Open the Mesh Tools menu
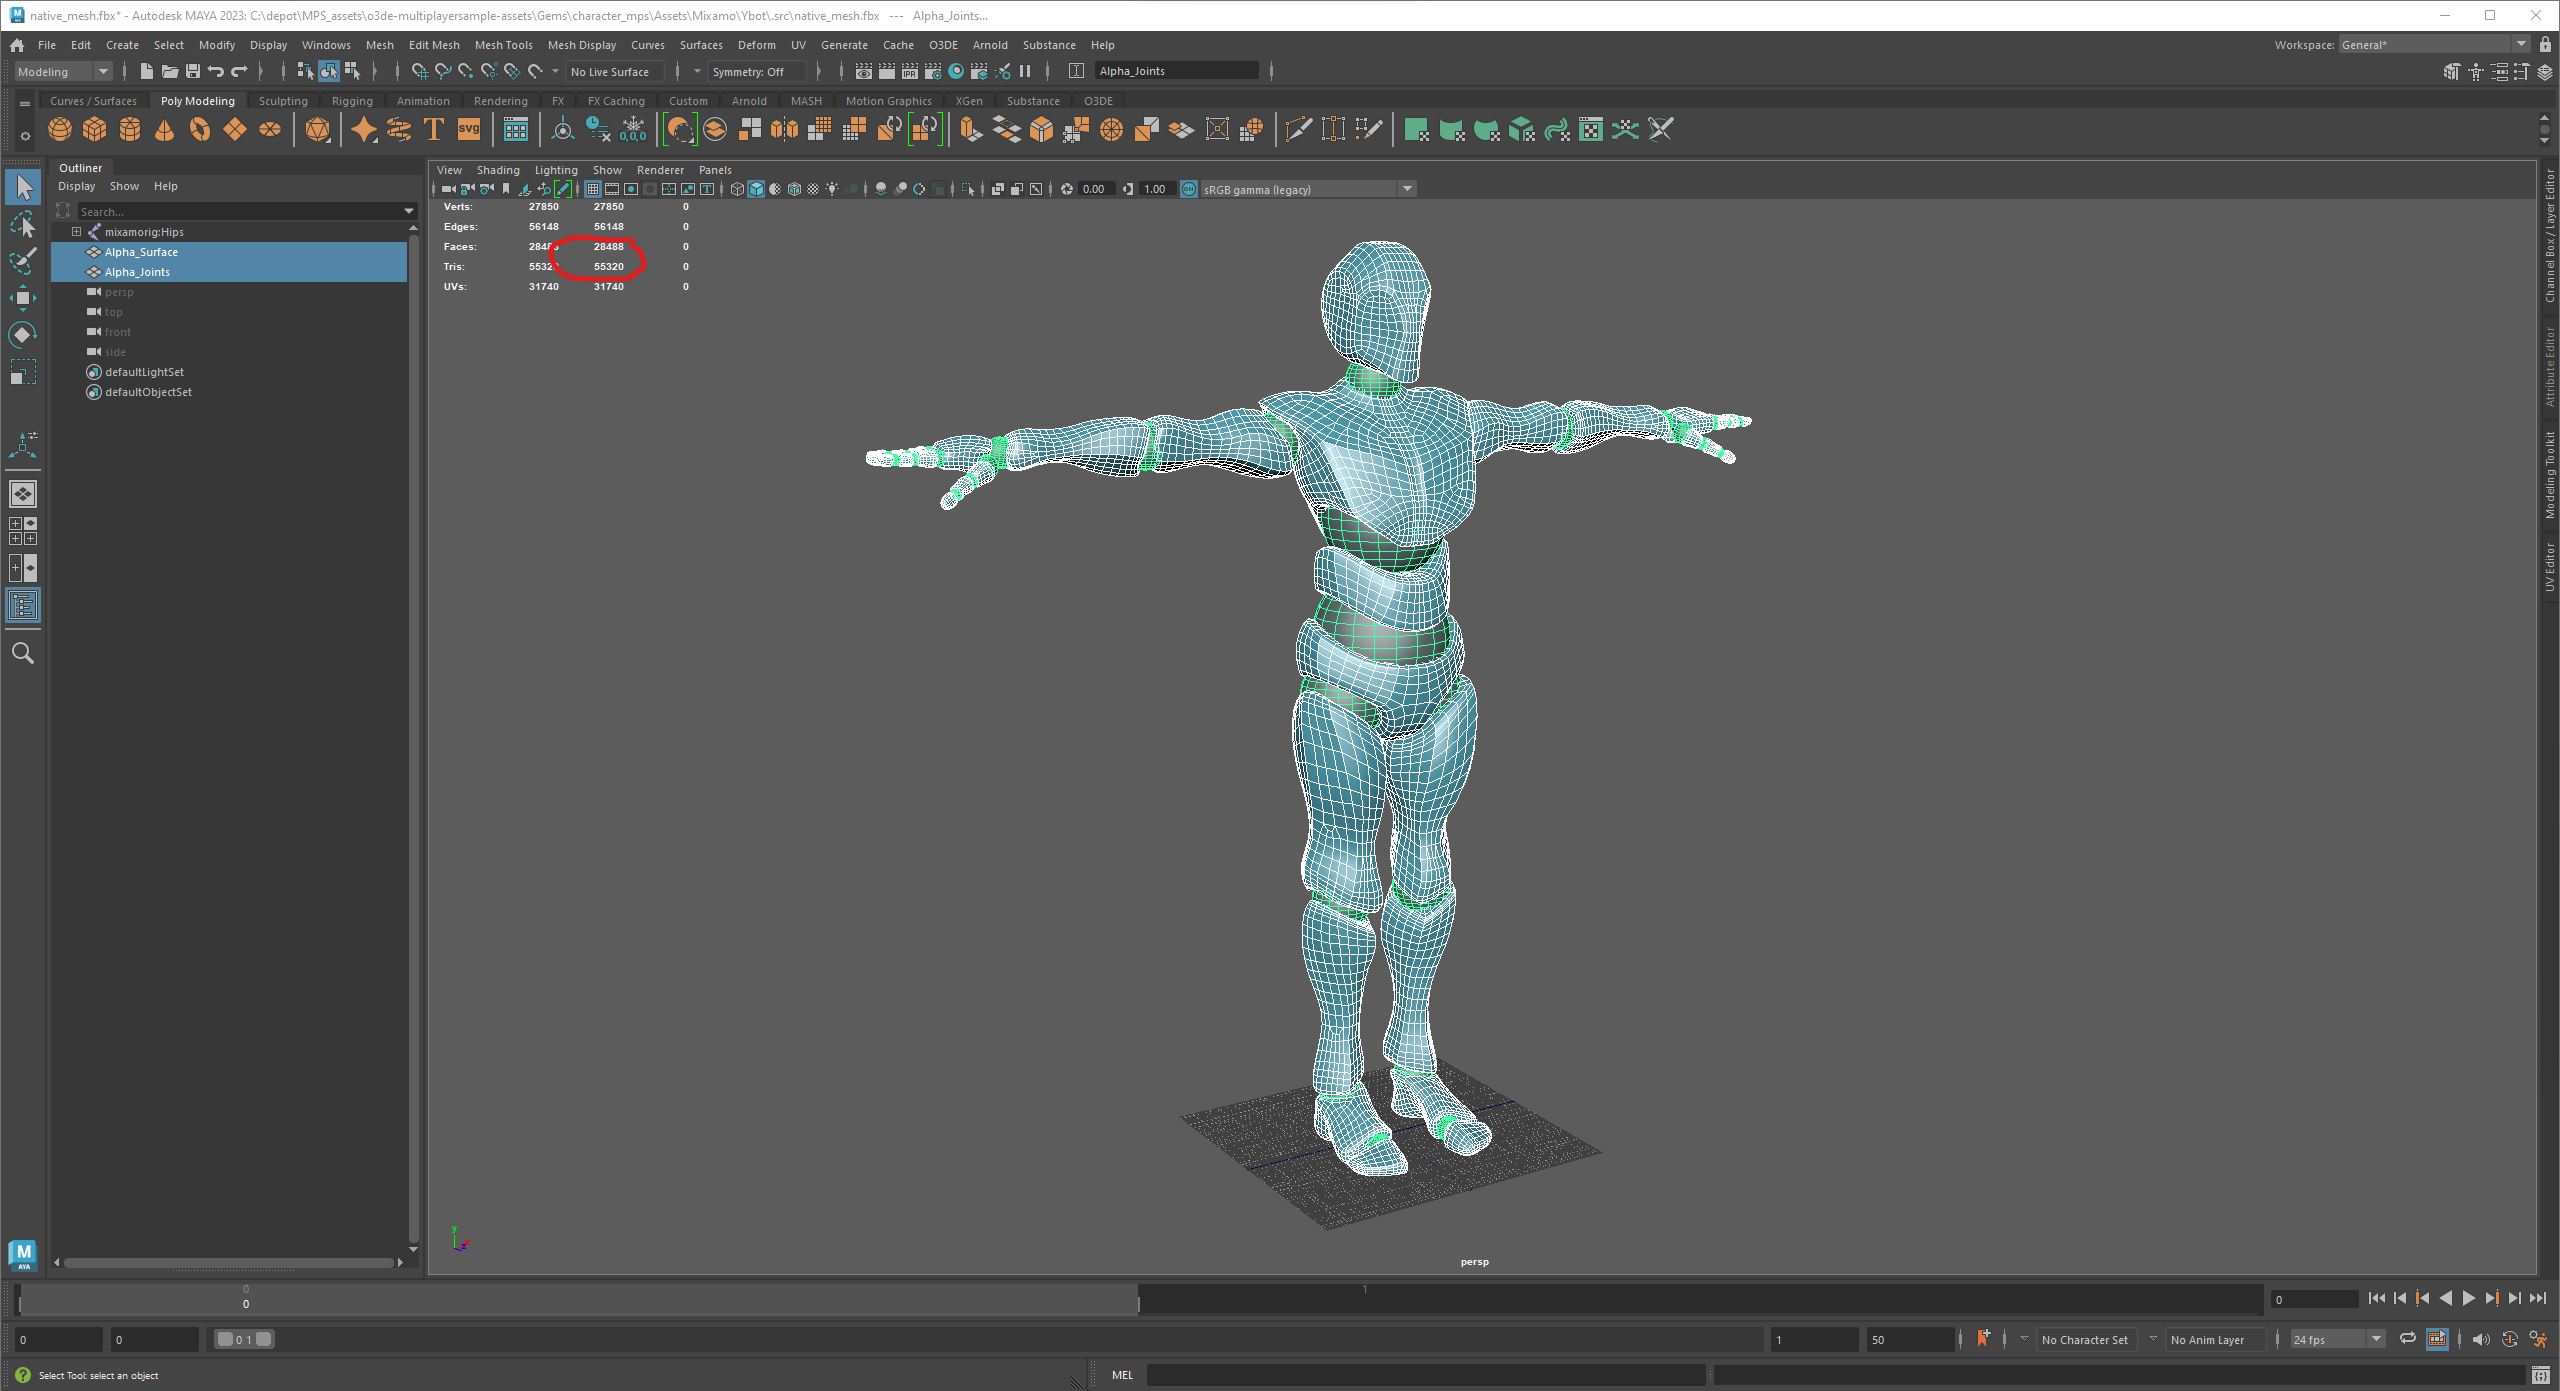 coord(503,45)
